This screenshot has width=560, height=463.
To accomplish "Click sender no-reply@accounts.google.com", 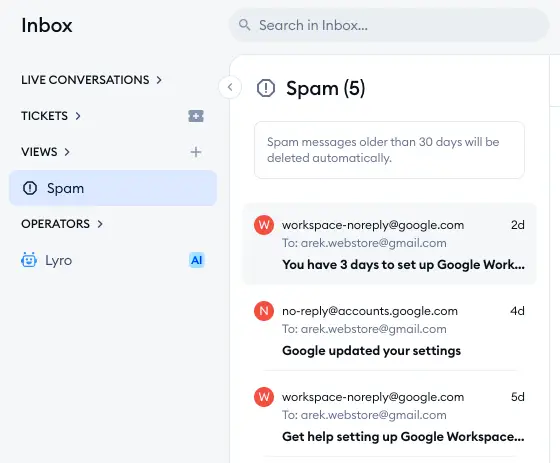I will (370, 311).
